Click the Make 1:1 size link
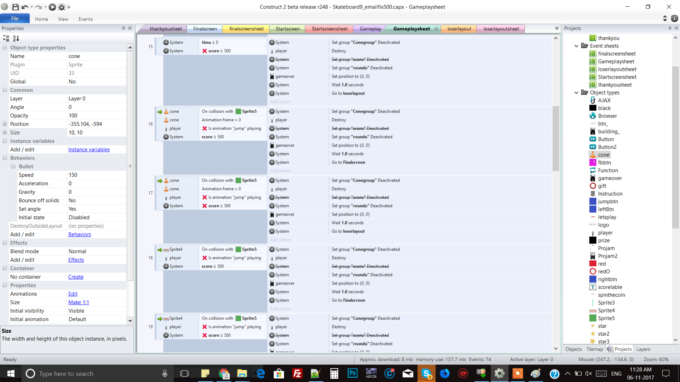 (x=78, y=302)
